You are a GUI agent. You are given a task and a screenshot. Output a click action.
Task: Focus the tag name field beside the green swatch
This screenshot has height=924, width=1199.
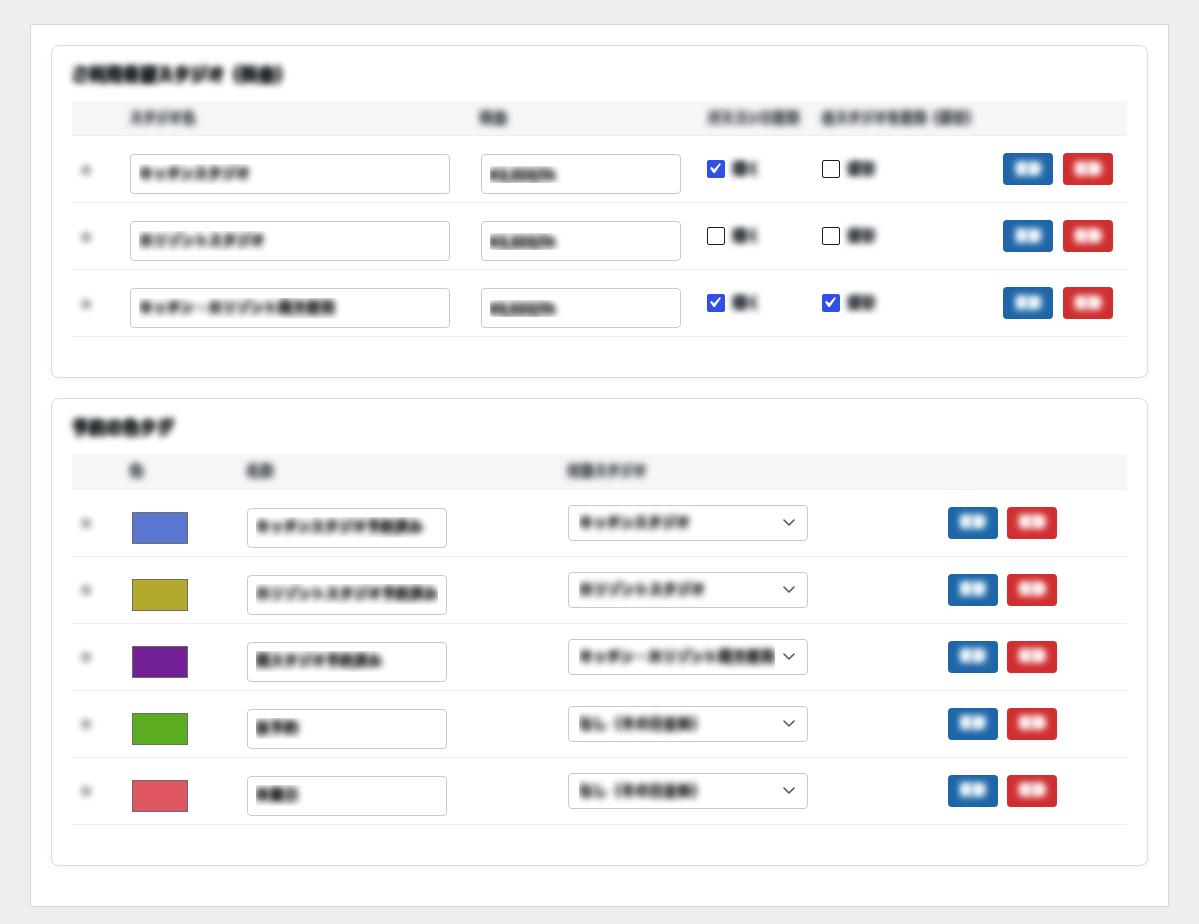[346, 729]
